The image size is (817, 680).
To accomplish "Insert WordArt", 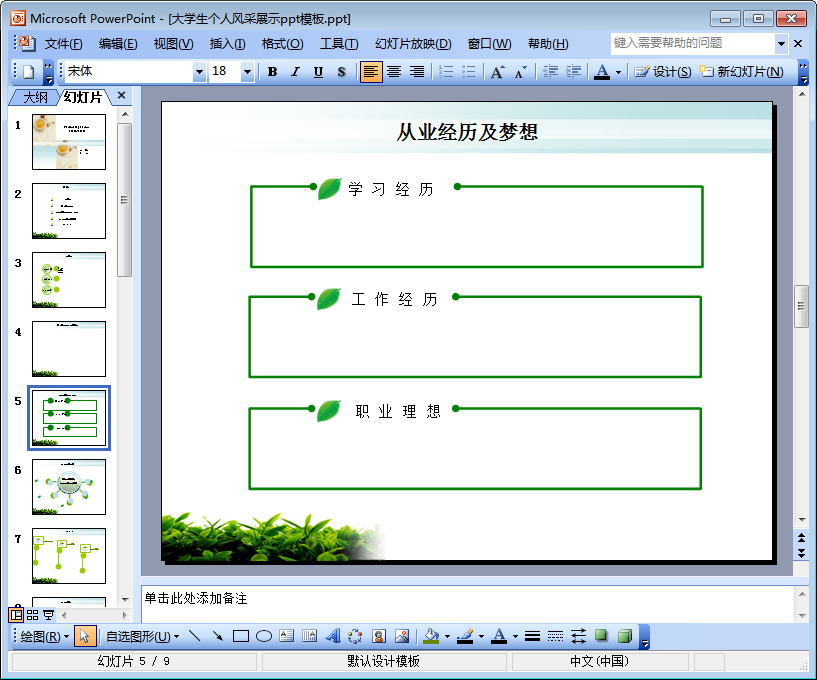I will click(x=333, y=636).
